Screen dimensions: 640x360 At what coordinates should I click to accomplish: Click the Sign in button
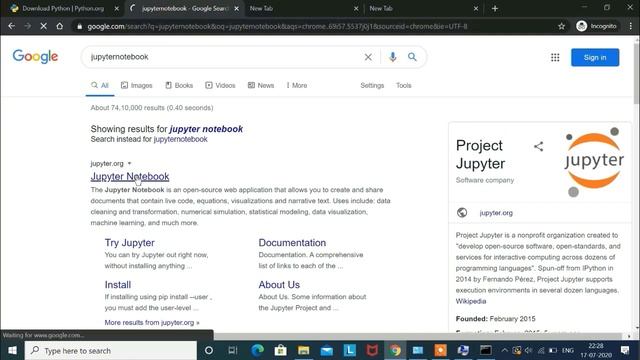(x=595, y=58)
